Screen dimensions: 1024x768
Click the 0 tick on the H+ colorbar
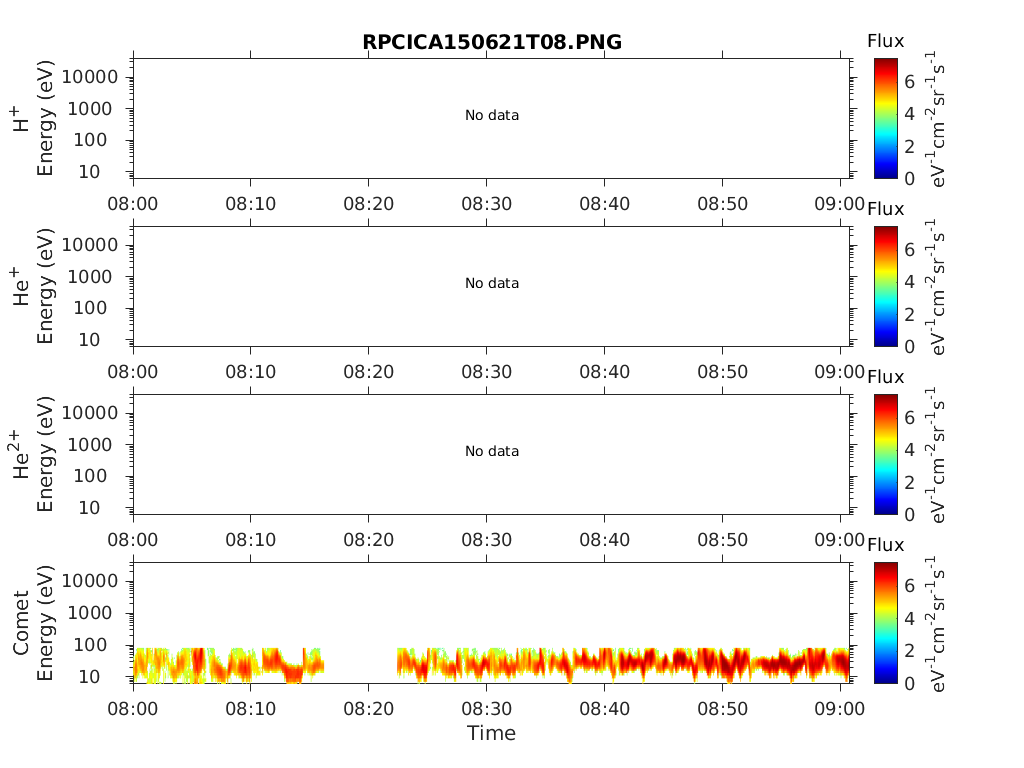909,178
